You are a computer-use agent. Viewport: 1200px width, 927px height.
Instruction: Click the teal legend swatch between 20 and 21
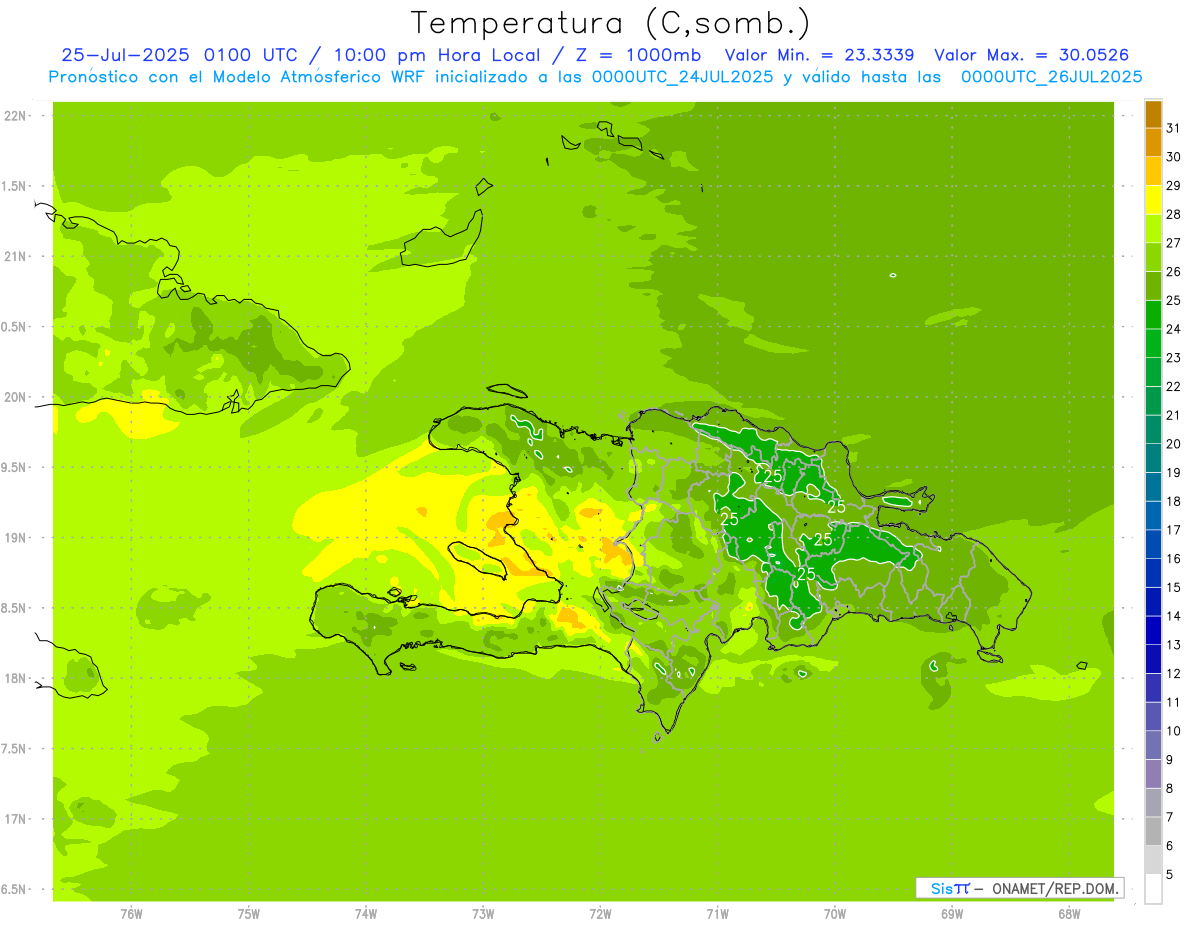(1153, 430)
